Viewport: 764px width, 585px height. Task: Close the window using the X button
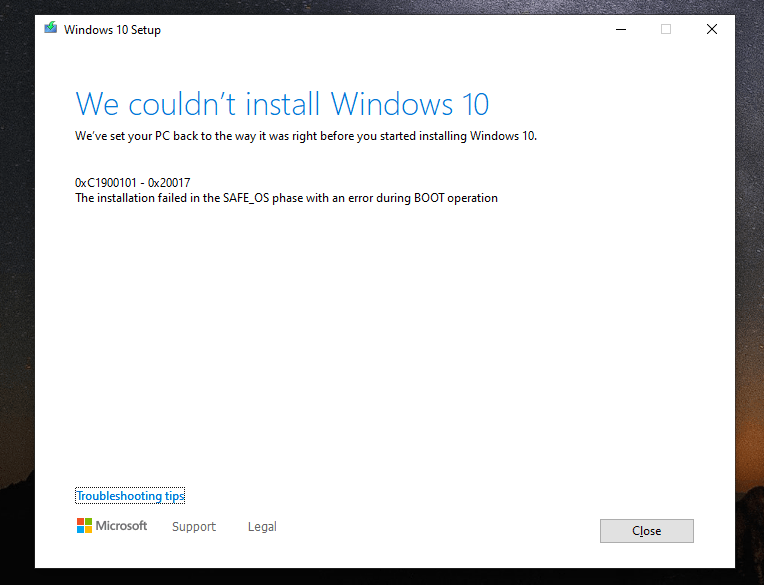pos(712,29)
